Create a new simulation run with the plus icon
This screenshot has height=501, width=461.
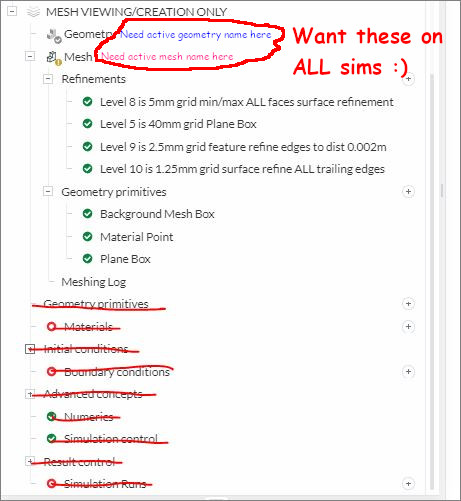tap(408, 484)
